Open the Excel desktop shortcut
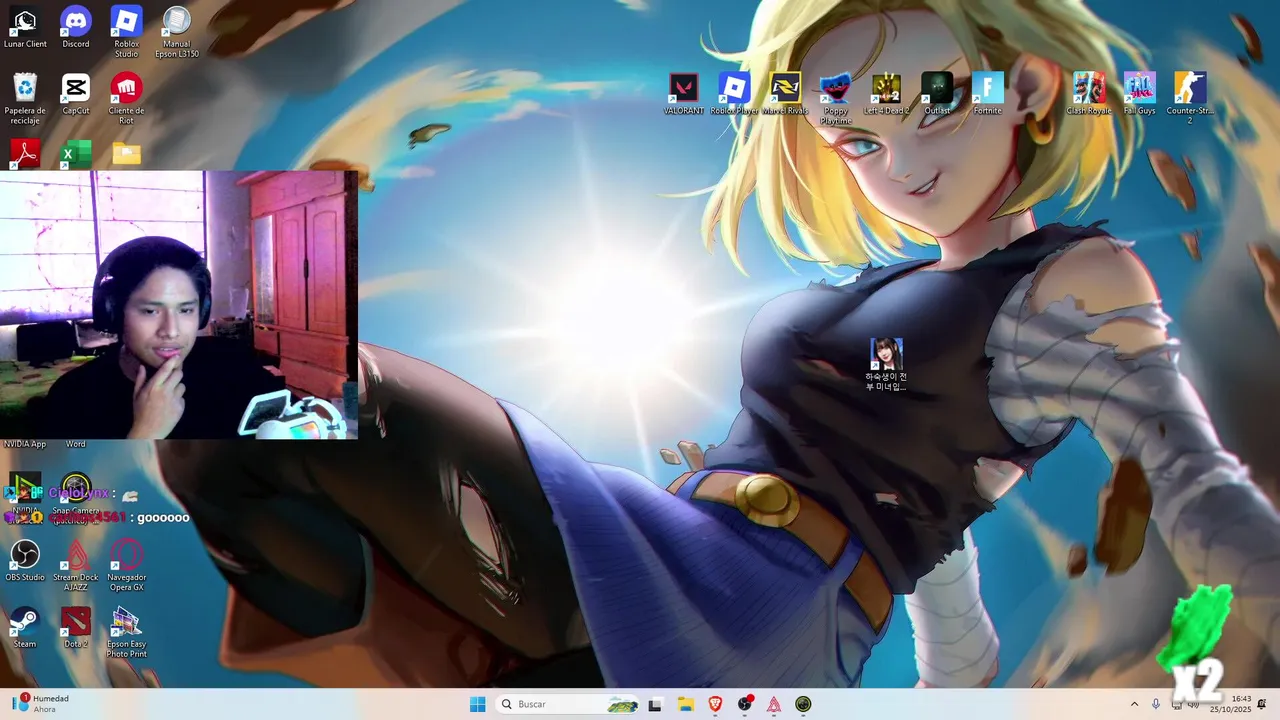1280x720 pixels. (76, 154)
